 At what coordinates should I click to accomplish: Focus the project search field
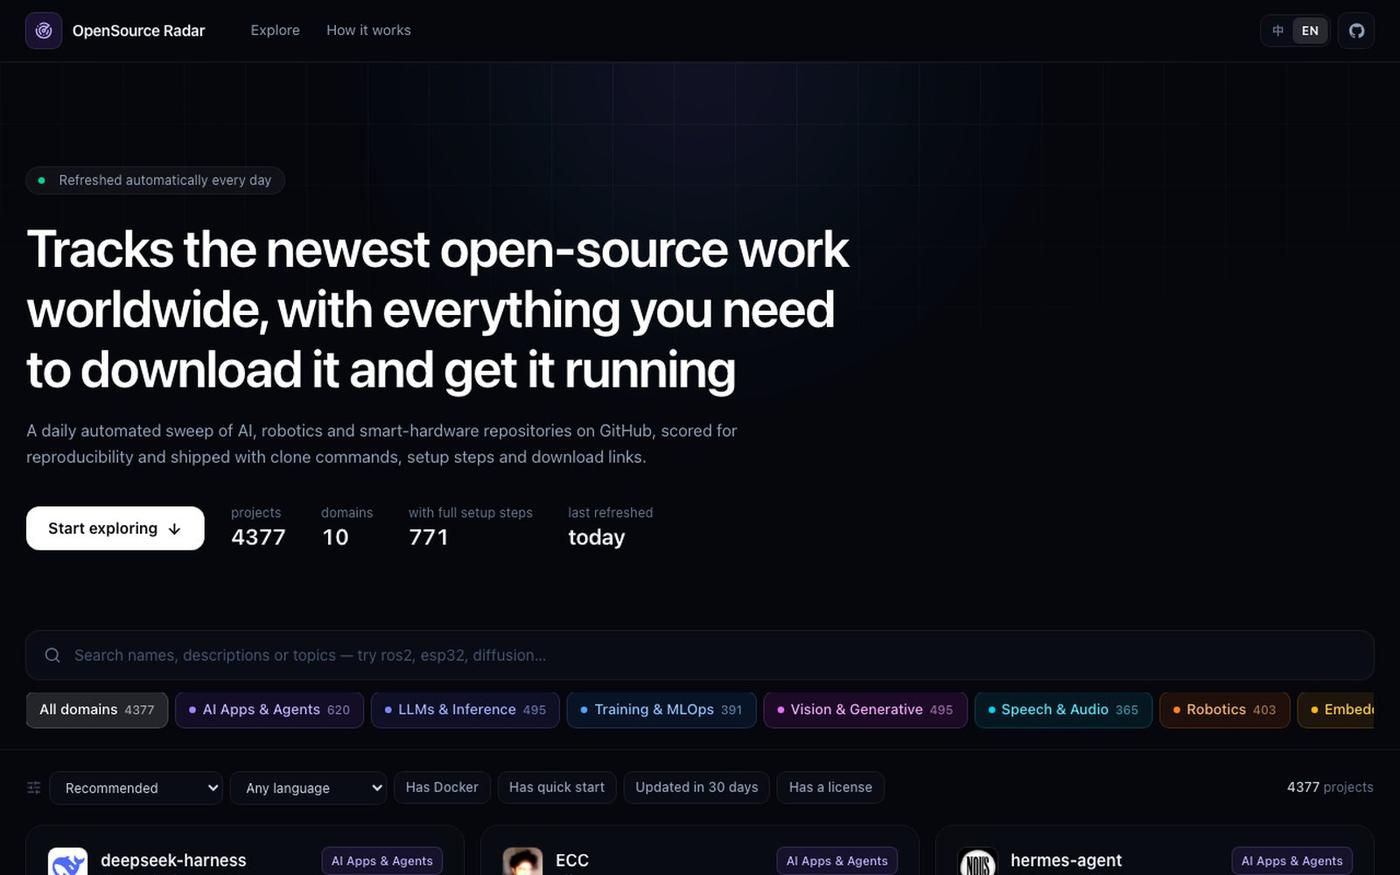coord(700,655)
